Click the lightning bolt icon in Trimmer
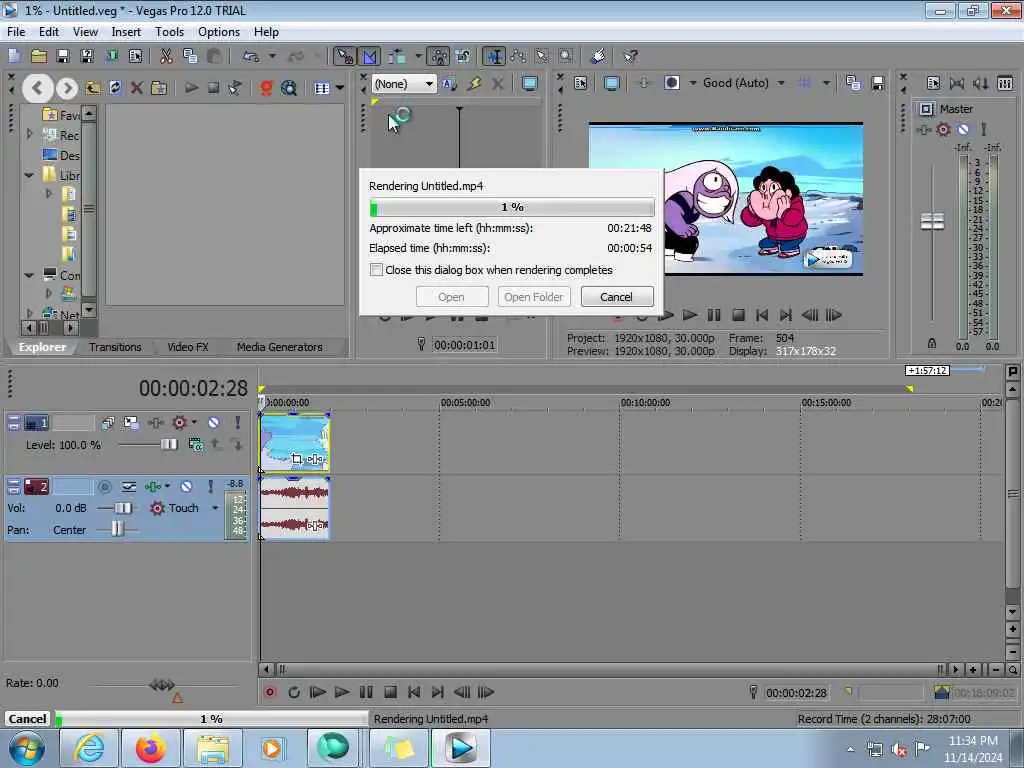Viewport: 1024px width, 768px height. point(474,84)
